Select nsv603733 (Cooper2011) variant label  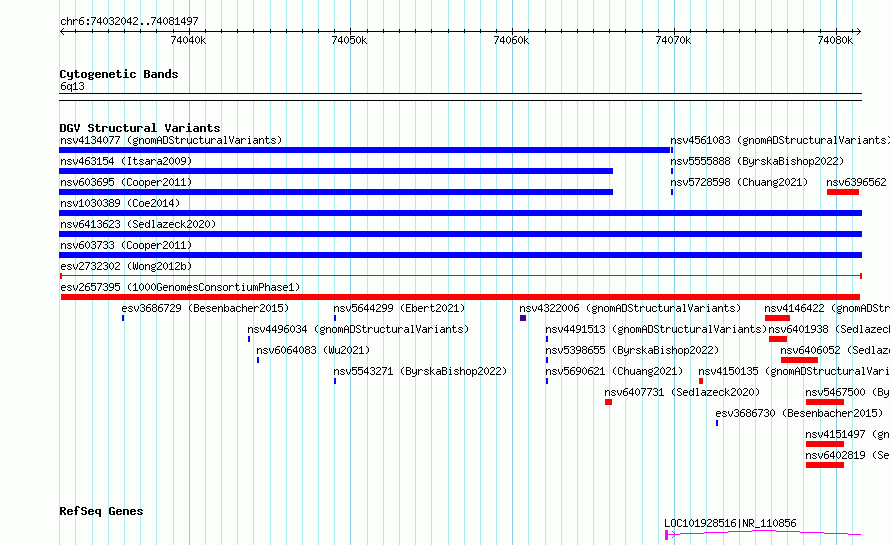(x=126, y=245)
